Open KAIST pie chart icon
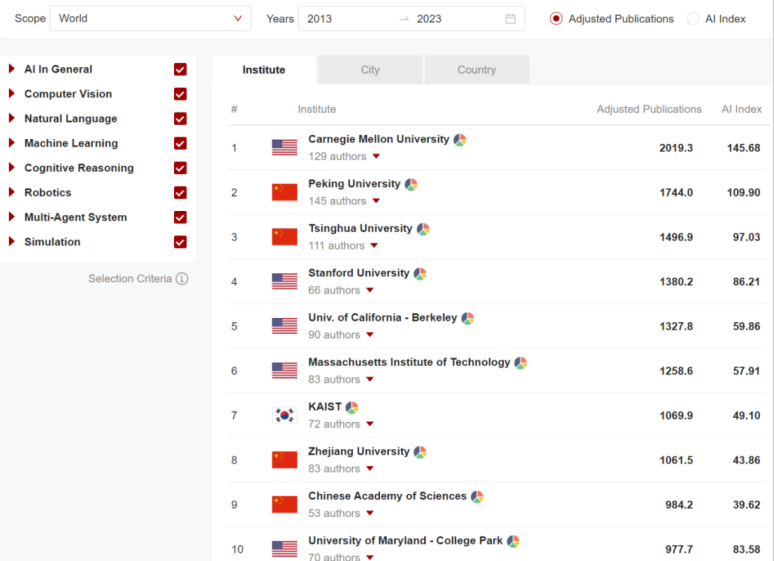Viewport: 774px width, 561px height. pos(351,407)
